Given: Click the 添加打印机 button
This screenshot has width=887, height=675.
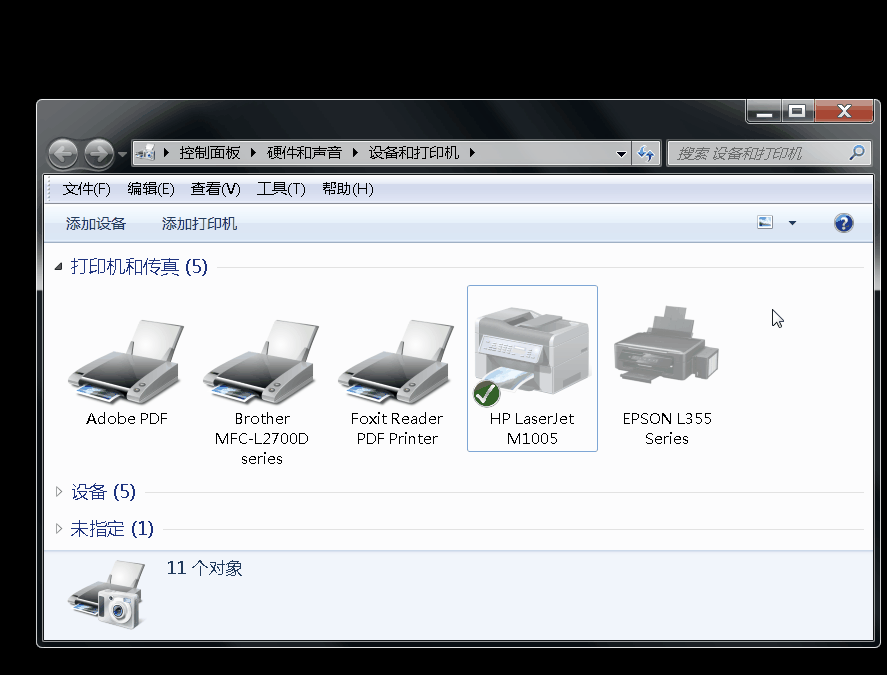Looking at the screenshot, I should 200,224.
